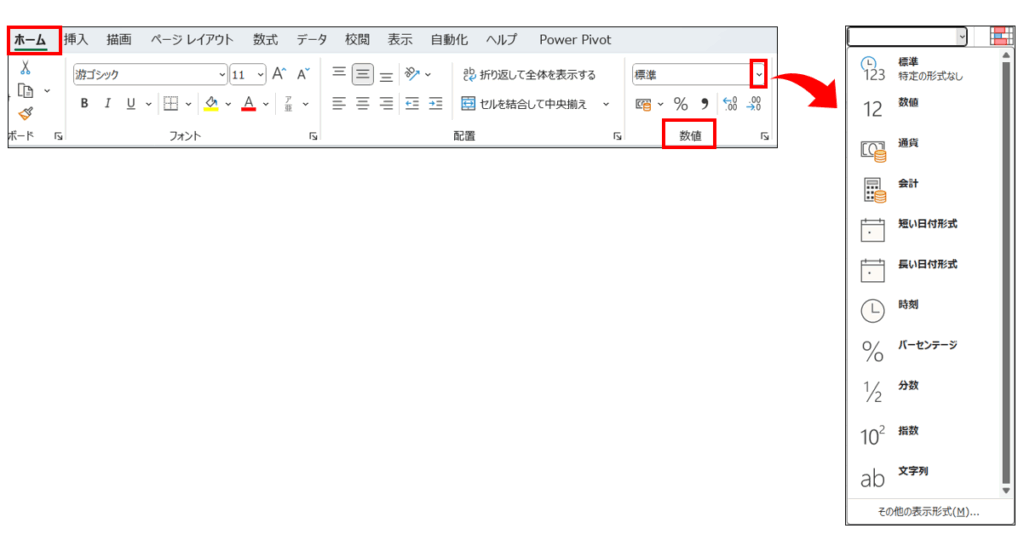The width and height of the screenshot is (1024, 540).
Task: Click the increase indent icon
Action: pyautogui.click(x=435, y=103)
